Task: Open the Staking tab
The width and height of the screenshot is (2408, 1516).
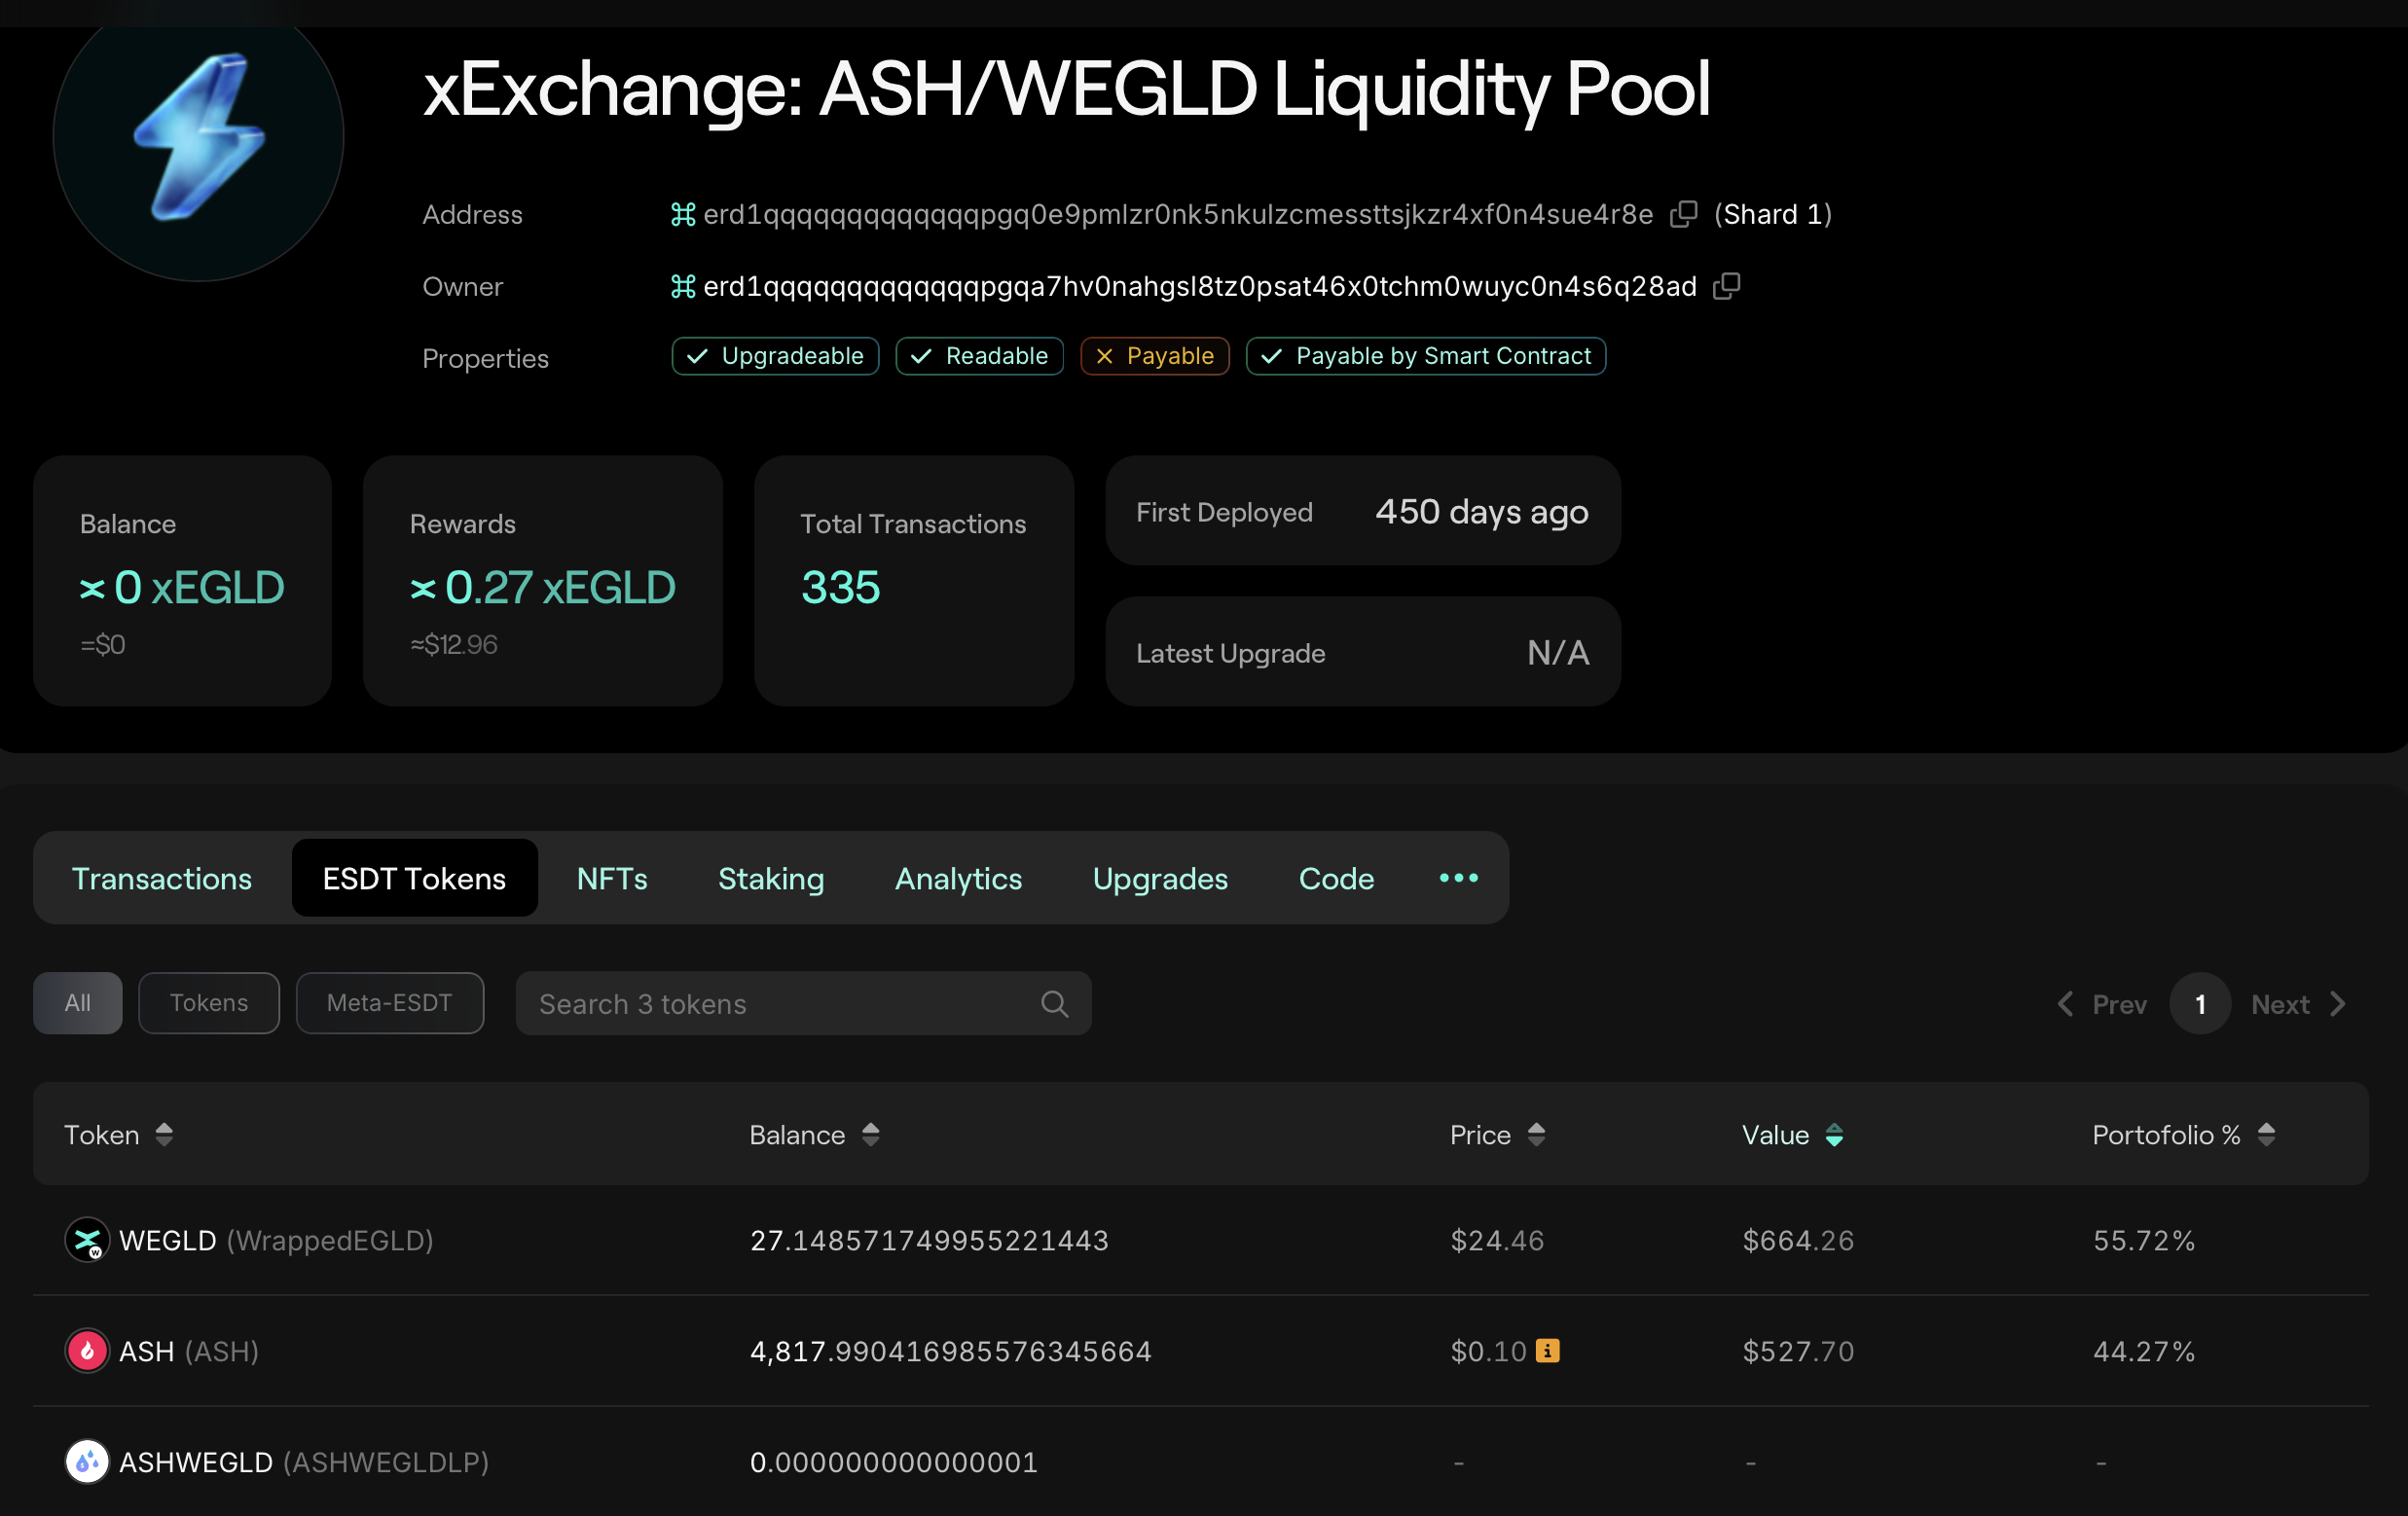Action: pyautogui.click(x=771, y=878)
